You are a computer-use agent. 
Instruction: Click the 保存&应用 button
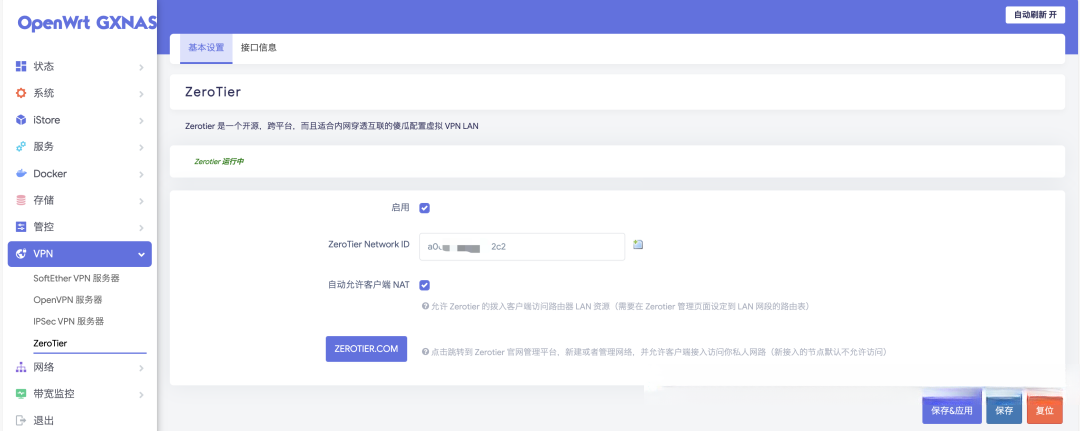951,410
